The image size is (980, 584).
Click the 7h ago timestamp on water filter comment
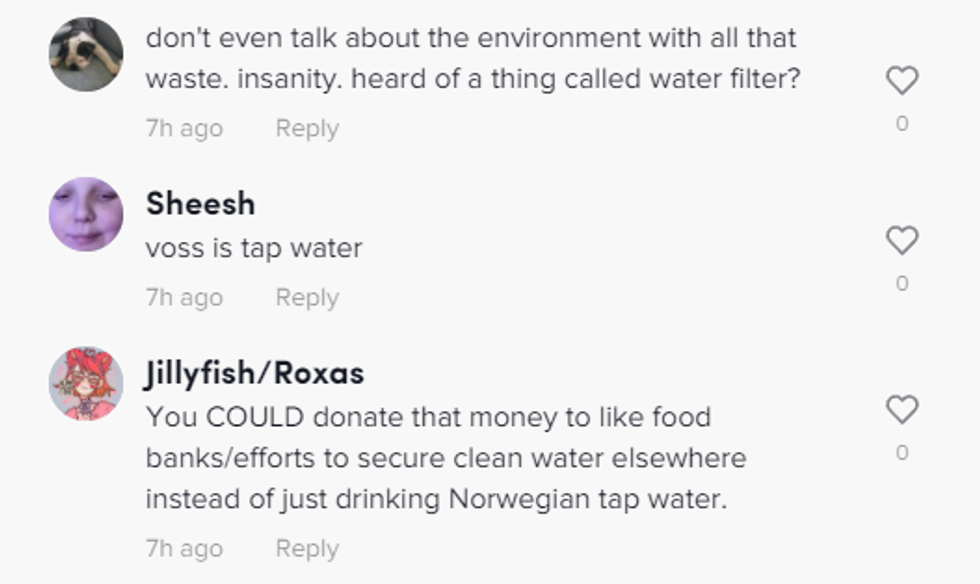tap(184, 128)
